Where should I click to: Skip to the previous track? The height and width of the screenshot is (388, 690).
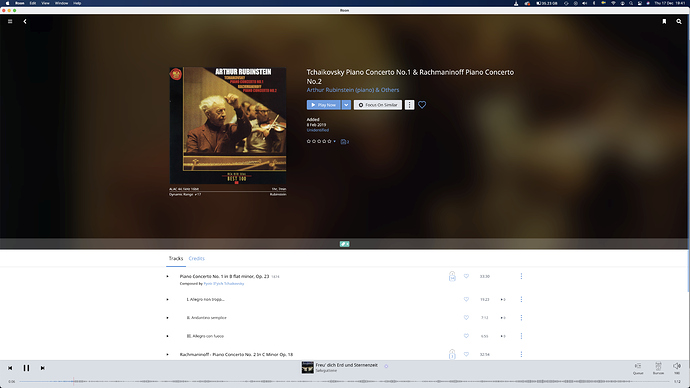coord(10,368)
